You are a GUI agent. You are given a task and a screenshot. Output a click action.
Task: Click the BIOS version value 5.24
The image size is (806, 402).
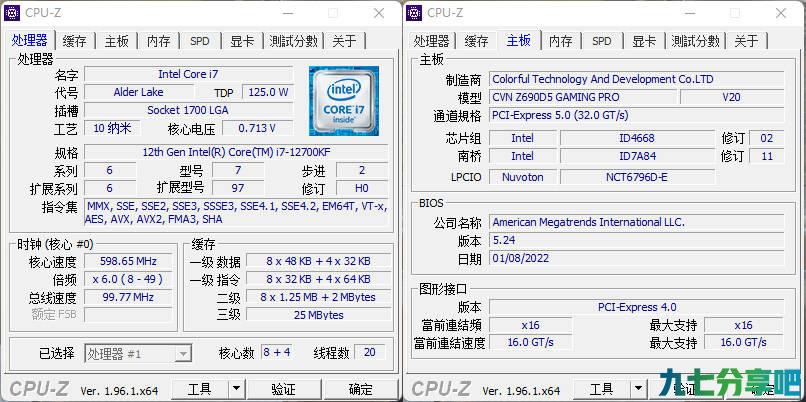point(637,240)
